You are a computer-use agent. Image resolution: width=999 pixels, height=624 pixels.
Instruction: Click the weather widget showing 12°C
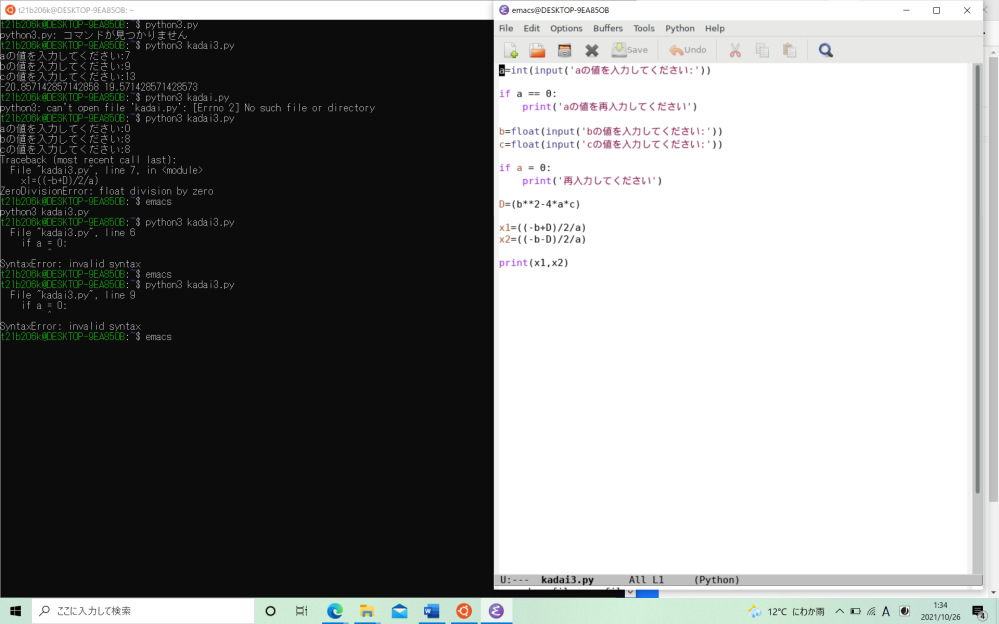pyautogui.click(x=787, y=611)
